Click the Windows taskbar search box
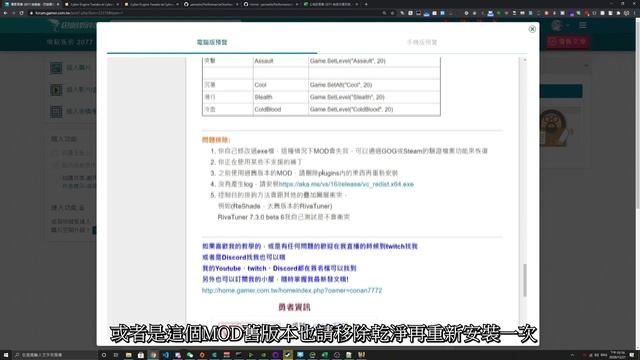The image size is (640, 360). tap(55, 355)
